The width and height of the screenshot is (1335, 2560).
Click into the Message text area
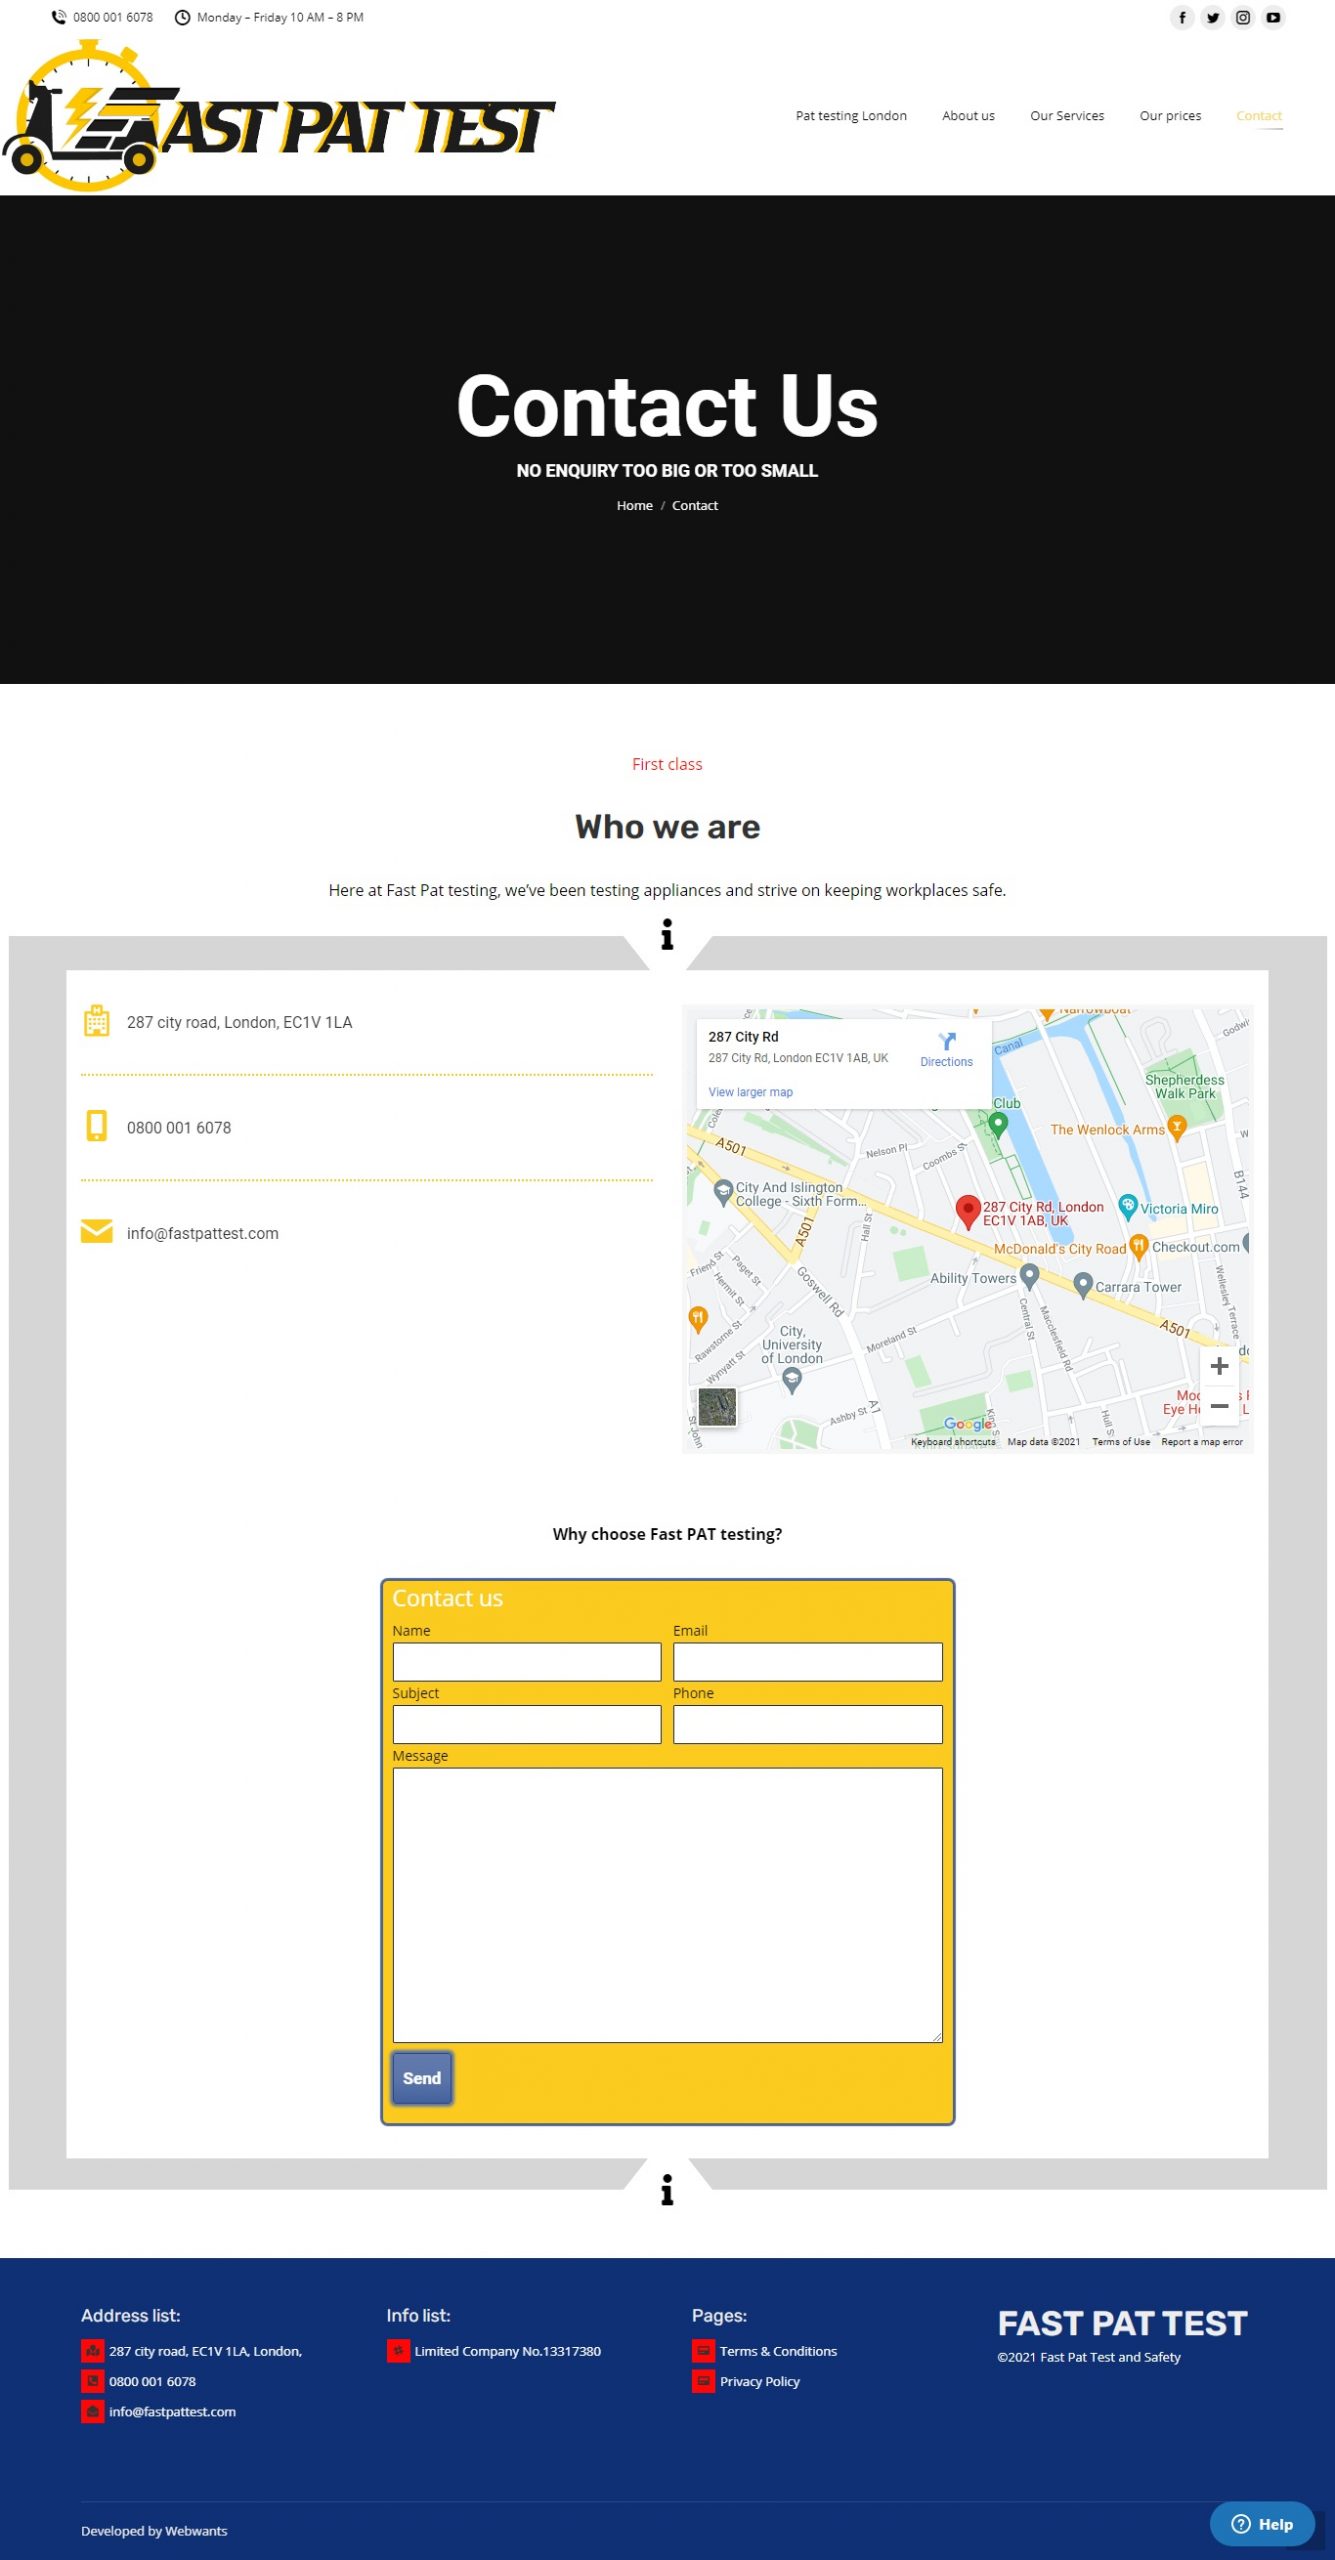tap(667, 1905)
